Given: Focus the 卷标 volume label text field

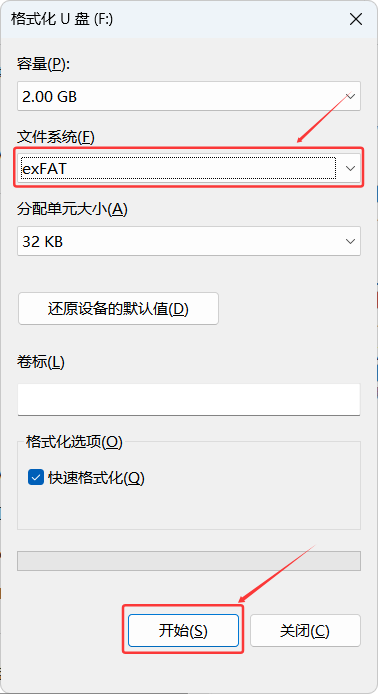Looking at the screenshot, I should click(x=189, y=400).
